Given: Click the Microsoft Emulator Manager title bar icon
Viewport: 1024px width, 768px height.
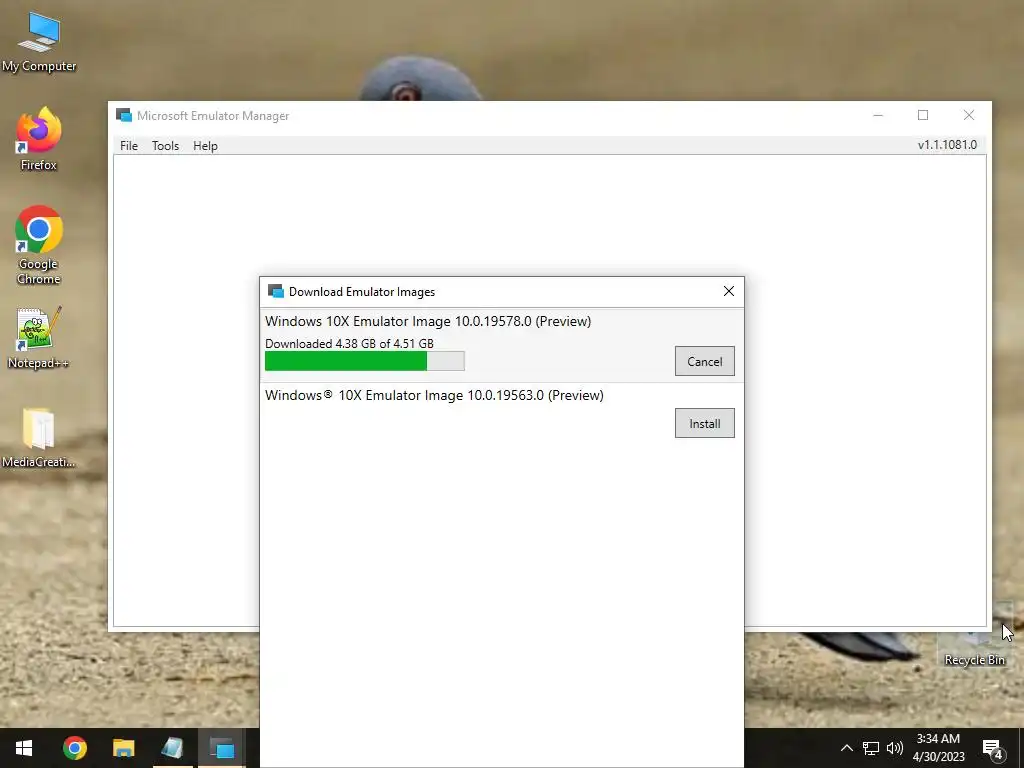Looking at the screenshot, I should (123, 116).
